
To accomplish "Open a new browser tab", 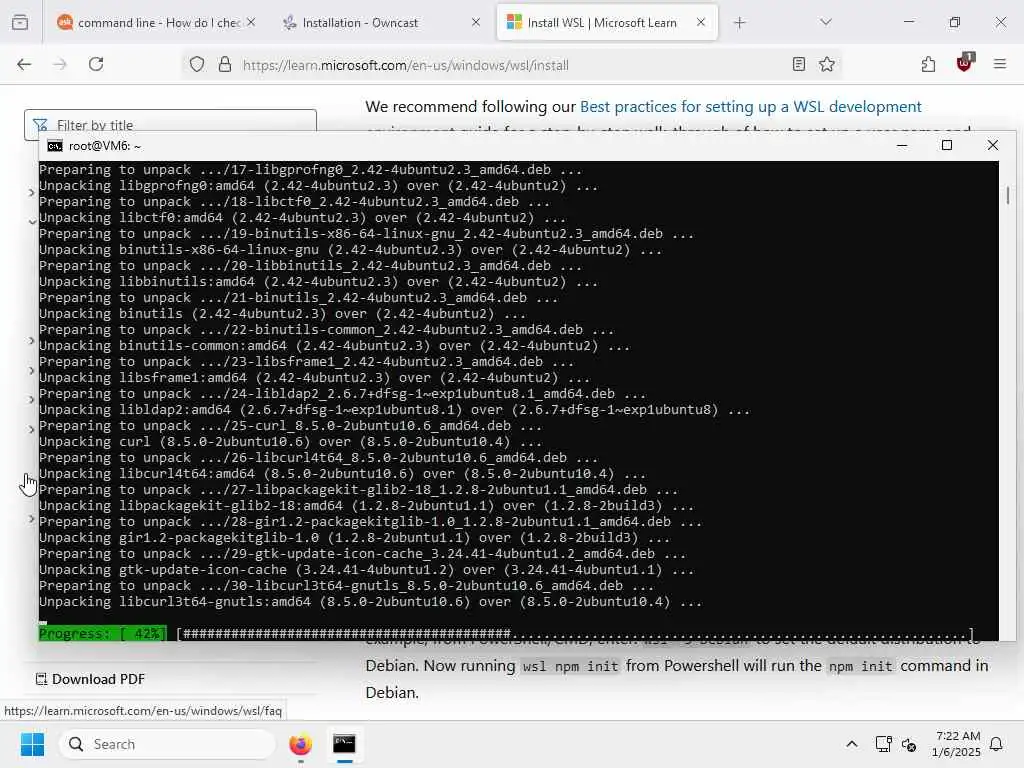I will click(739, 23).
